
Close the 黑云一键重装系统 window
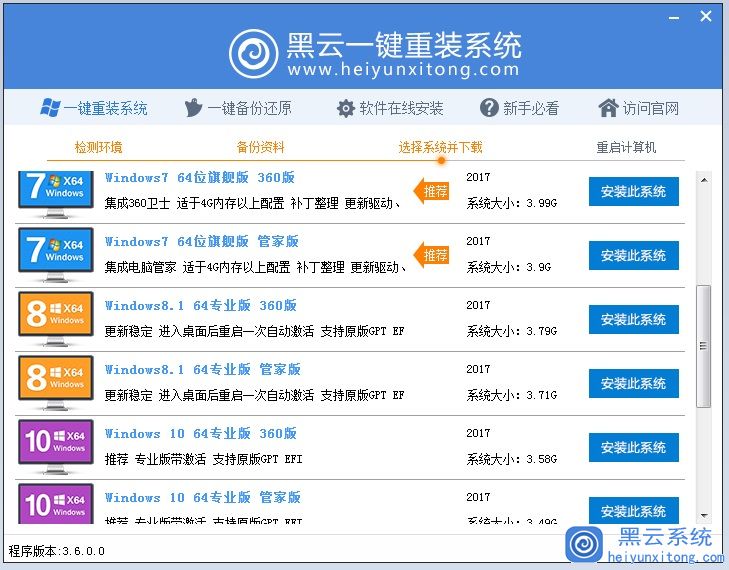706,16
